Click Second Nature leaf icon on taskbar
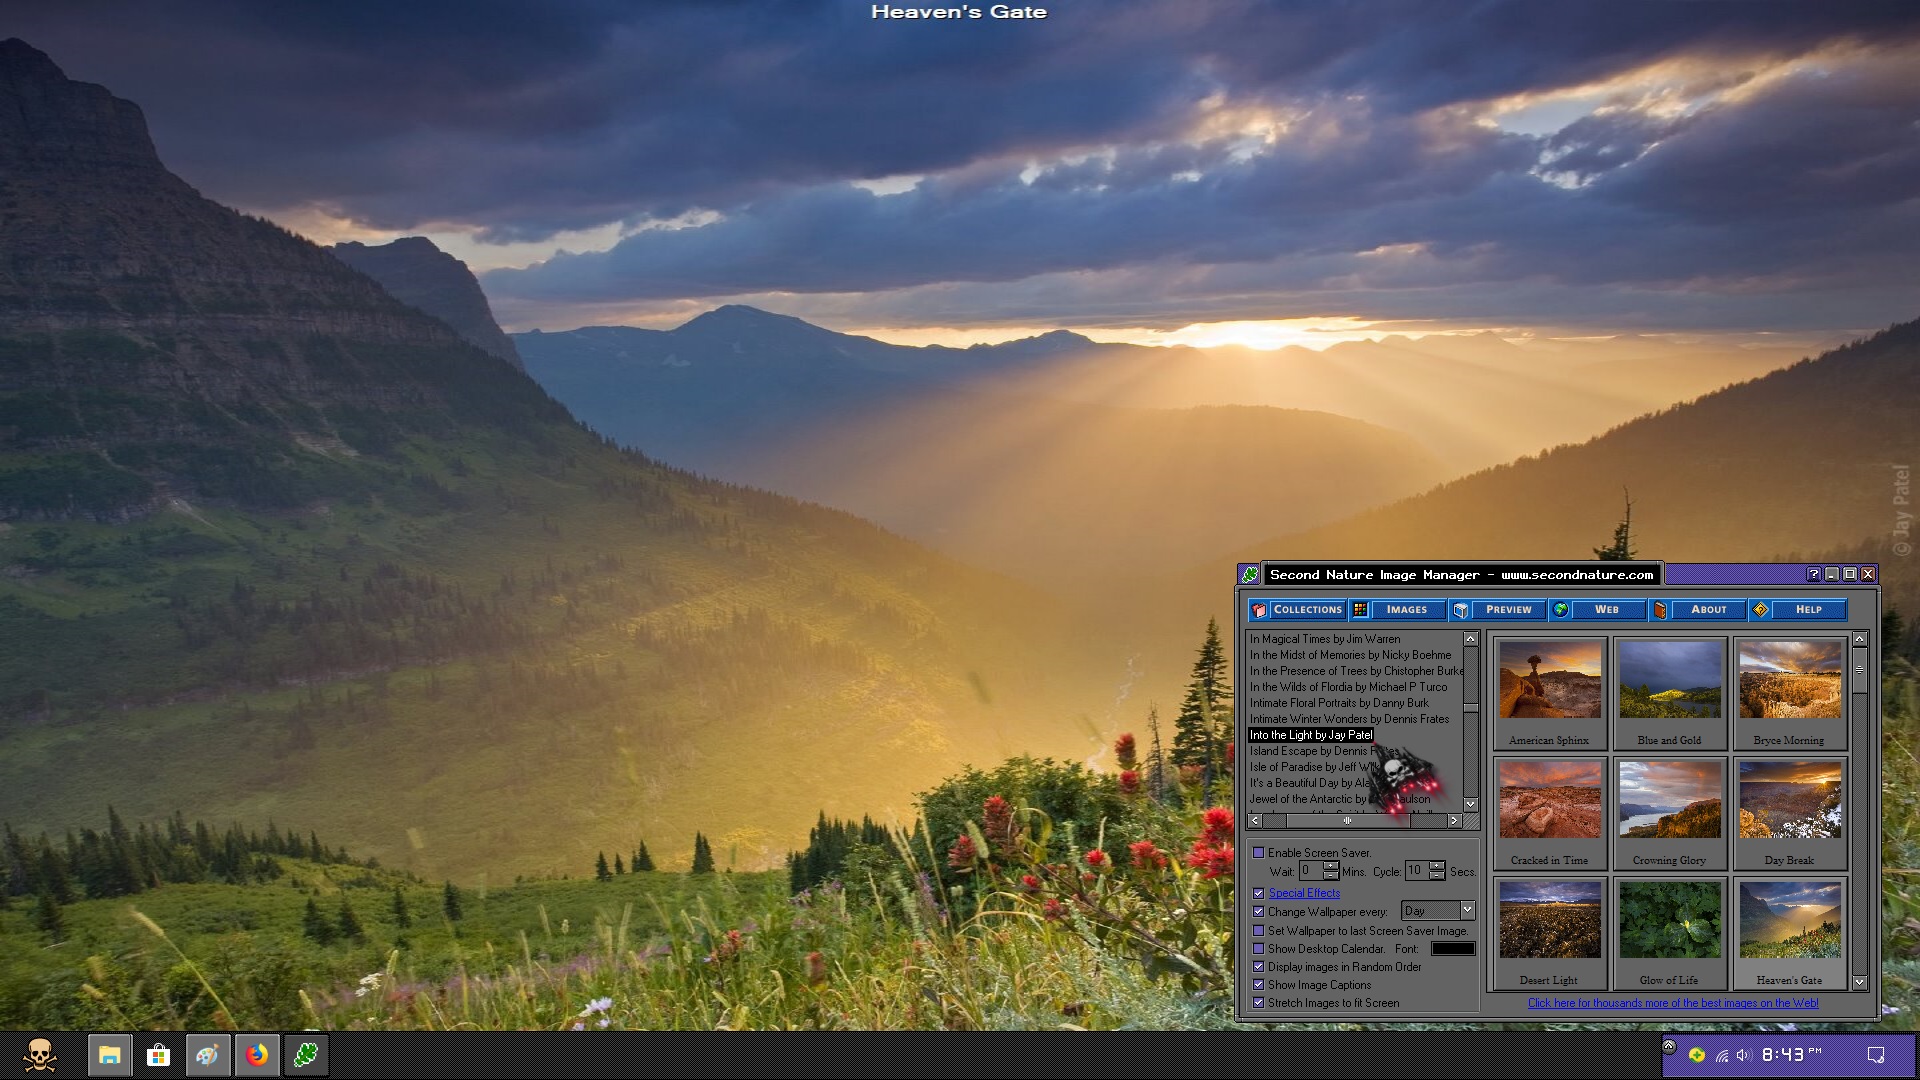This screenshot has height=1080, width=1920. 306,1055
